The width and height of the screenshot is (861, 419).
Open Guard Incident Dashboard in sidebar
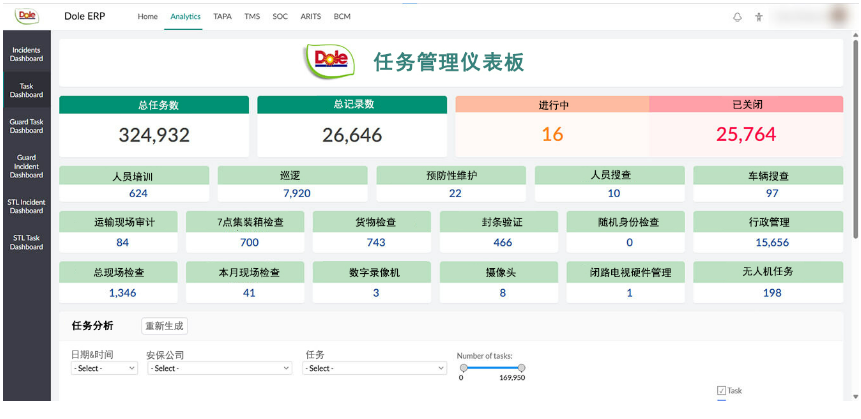pos(26,166)
